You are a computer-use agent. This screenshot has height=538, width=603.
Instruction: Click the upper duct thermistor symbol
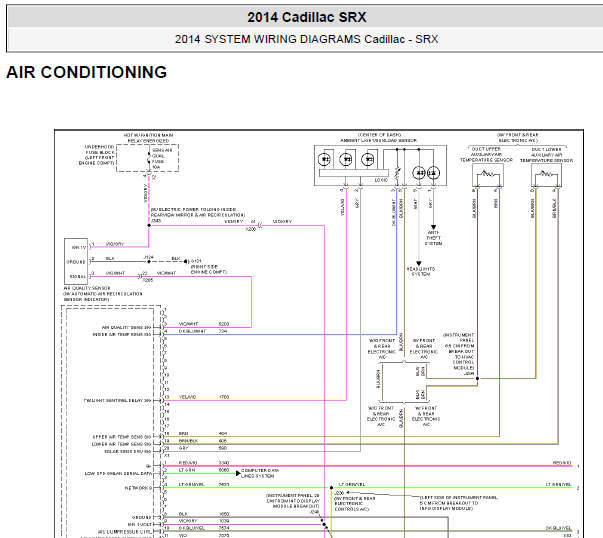point(488,175)
